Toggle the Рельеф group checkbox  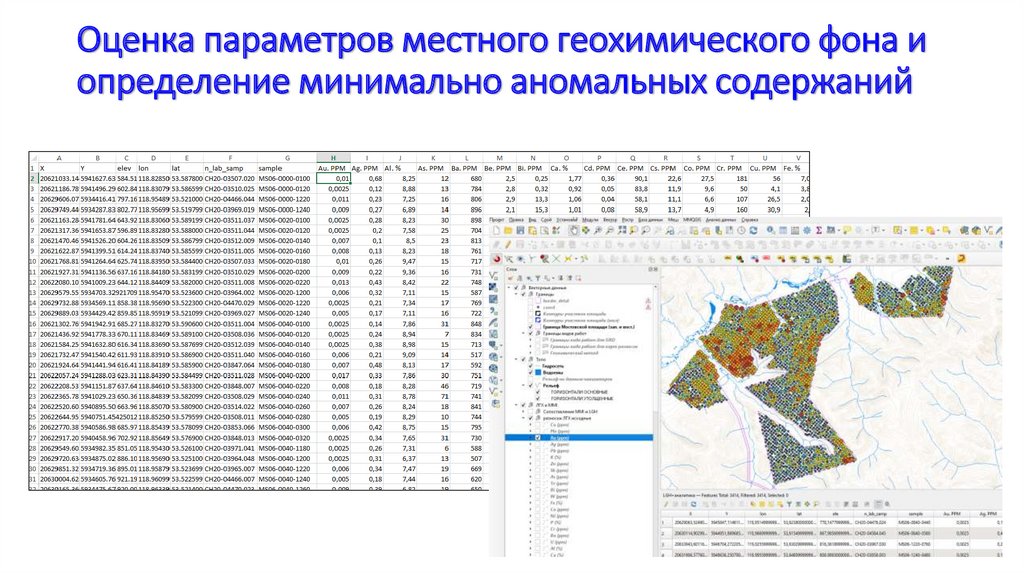pos(531,385)
